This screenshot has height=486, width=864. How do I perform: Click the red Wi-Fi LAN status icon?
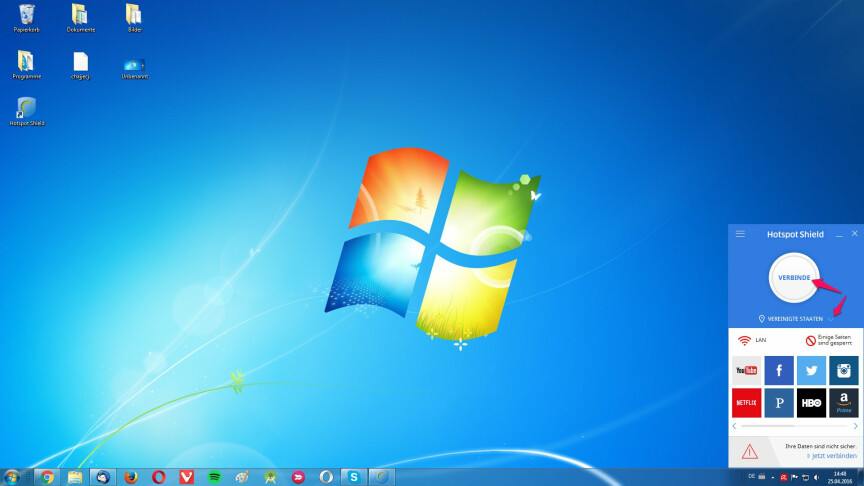[744, 340]
